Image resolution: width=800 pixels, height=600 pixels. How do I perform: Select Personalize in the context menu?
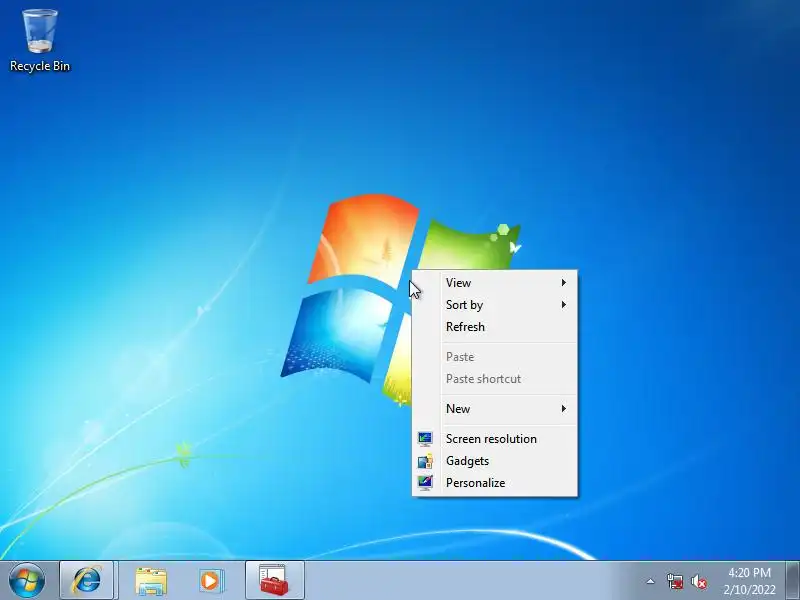point(495,483)
